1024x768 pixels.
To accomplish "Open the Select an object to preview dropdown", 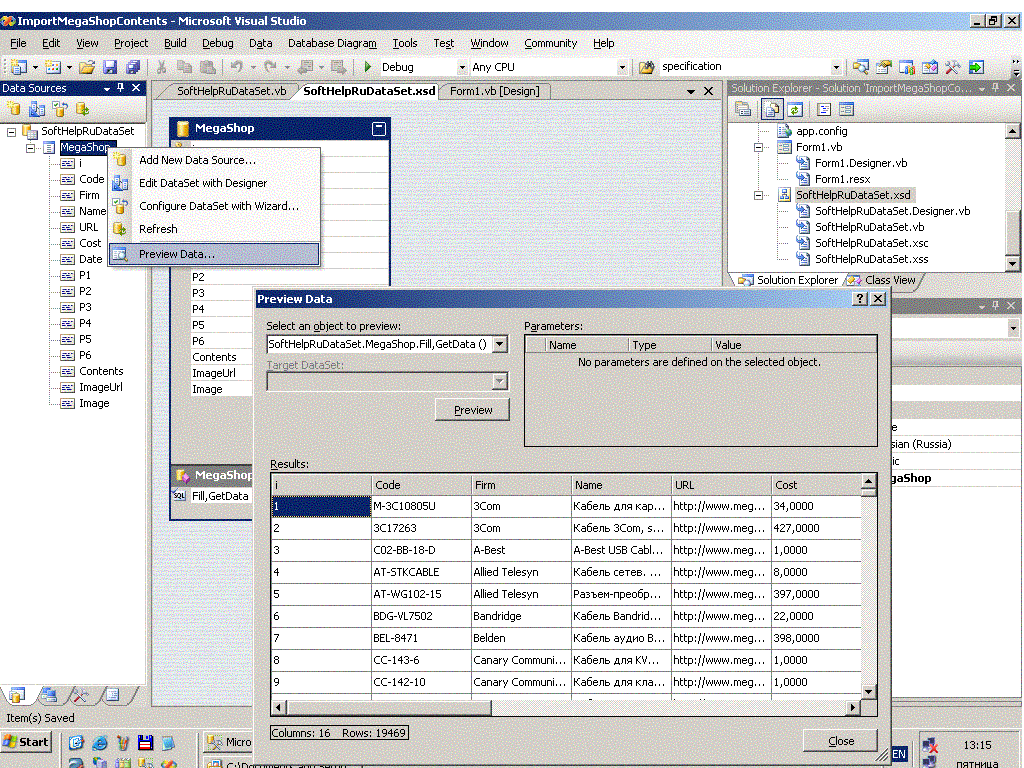I will click(x=500, y=344).
